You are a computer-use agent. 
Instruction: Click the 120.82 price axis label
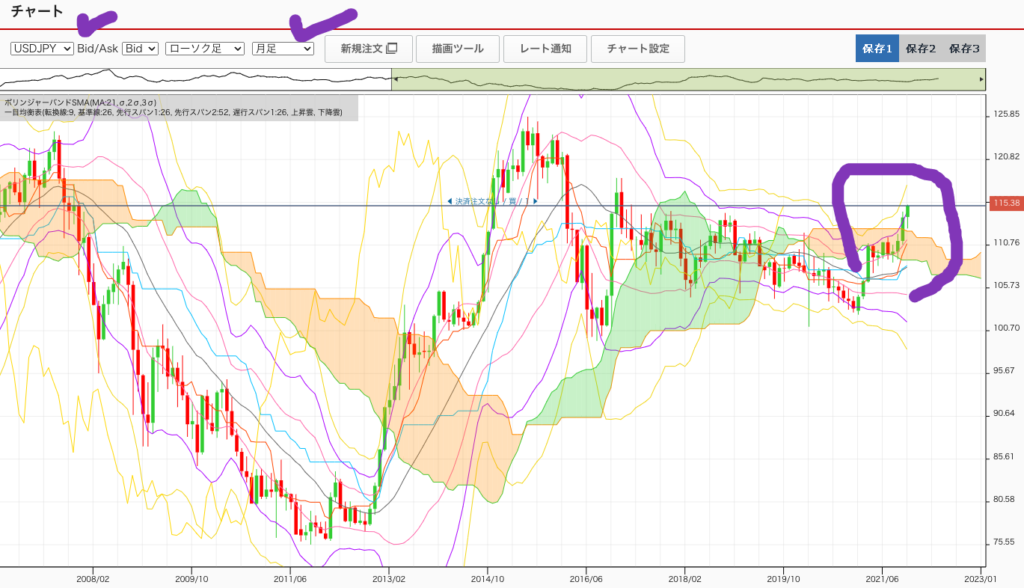click(x=1006, y=157)
